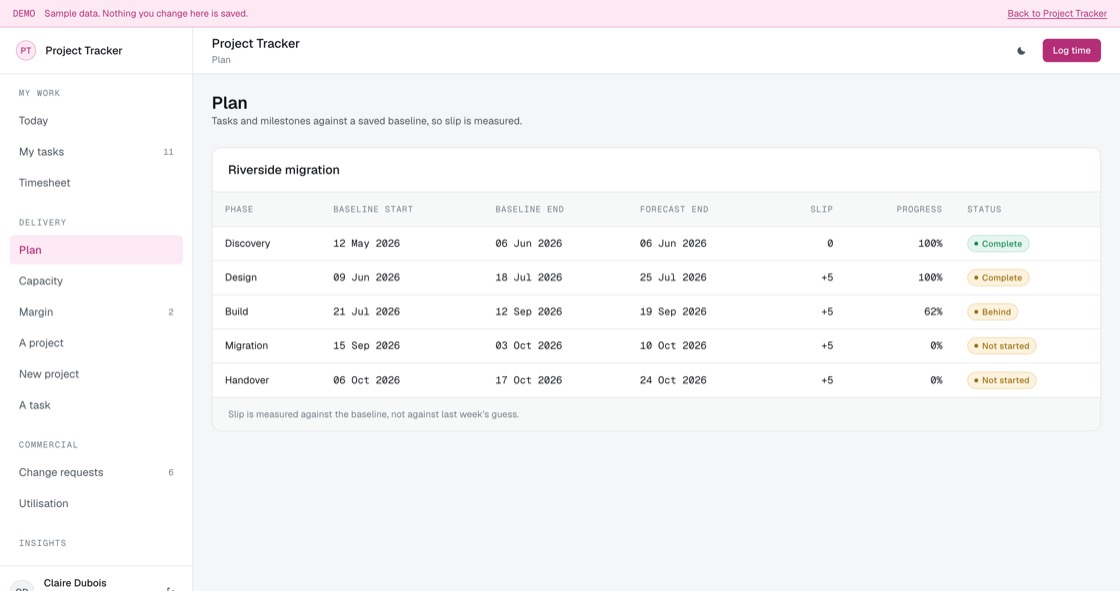Click the slip value 0 for Discovery

830,244
